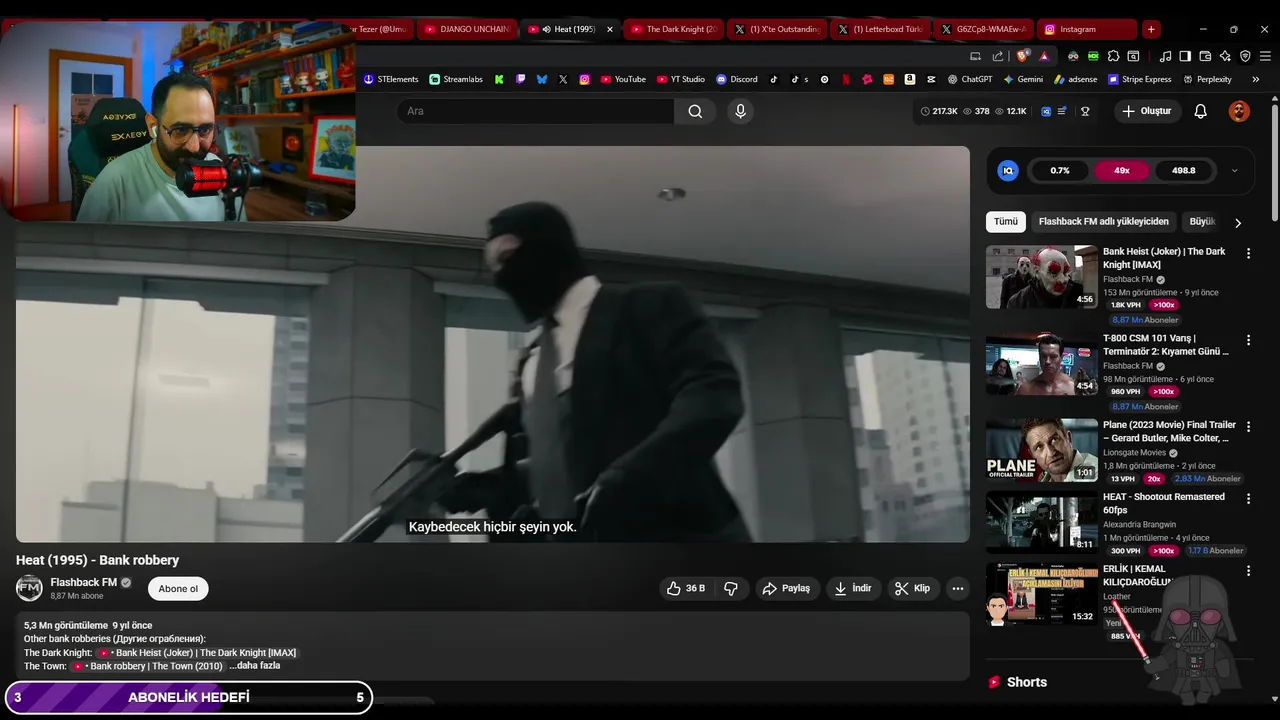The height and width of the screenshot is (720, 1280).
Task: Open Plane (2023) trailer thumbnail
Action: click(1042, 450)
